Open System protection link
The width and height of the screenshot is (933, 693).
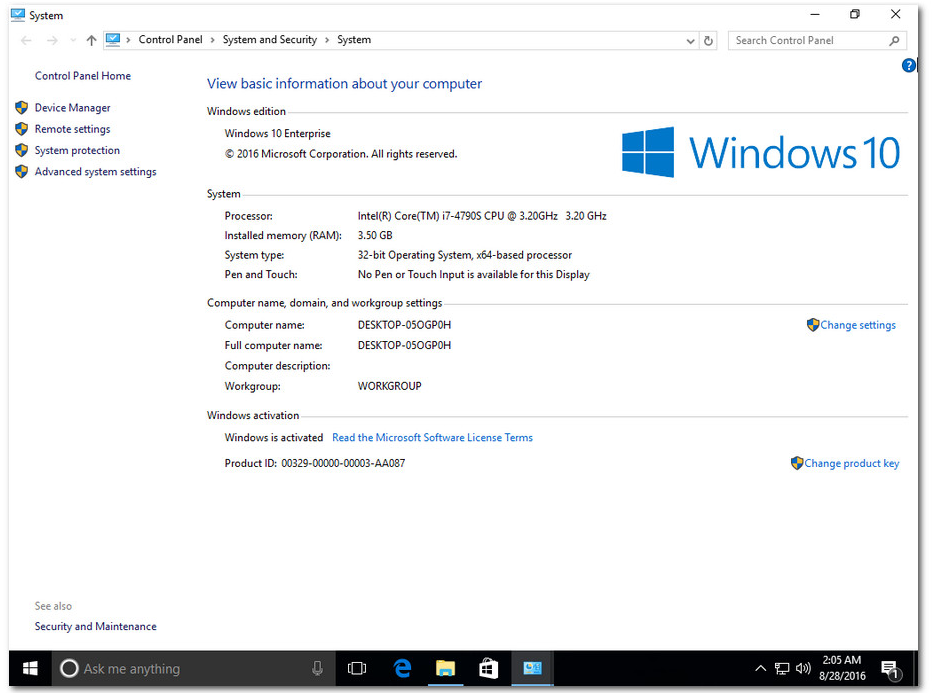(x=77, y=150)
